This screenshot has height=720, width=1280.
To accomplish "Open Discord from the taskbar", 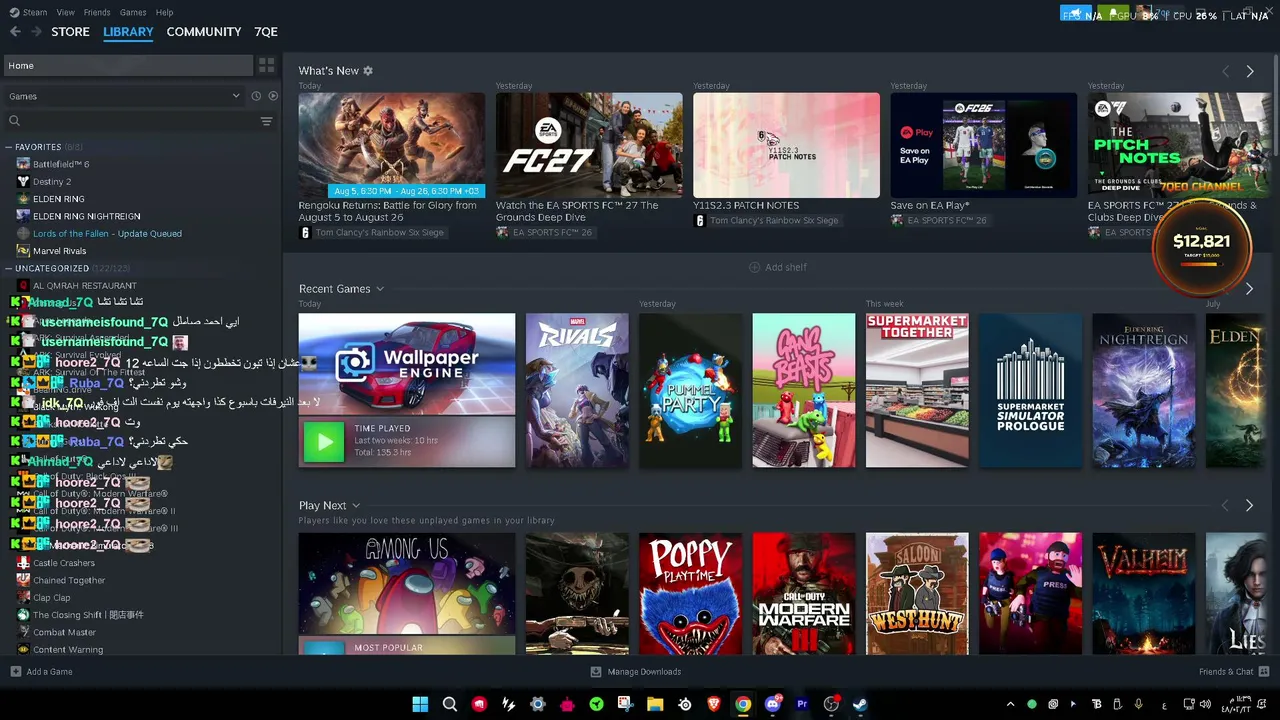I will (x=772, y=704).
